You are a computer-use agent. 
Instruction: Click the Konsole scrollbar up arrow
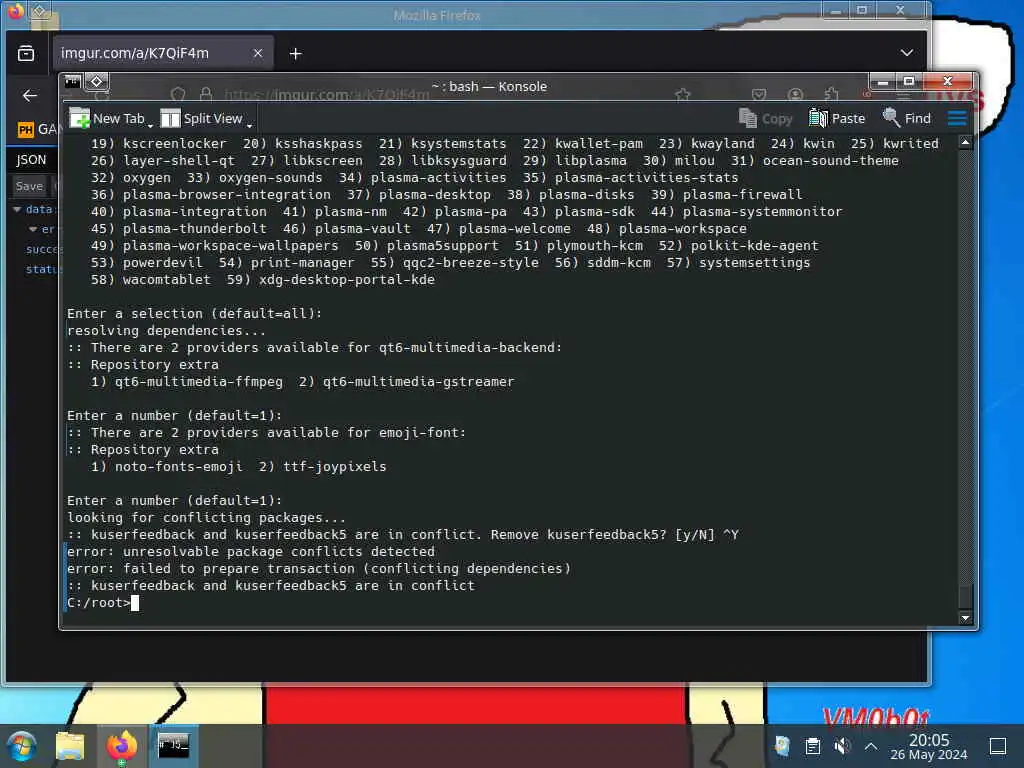point(965,142)
